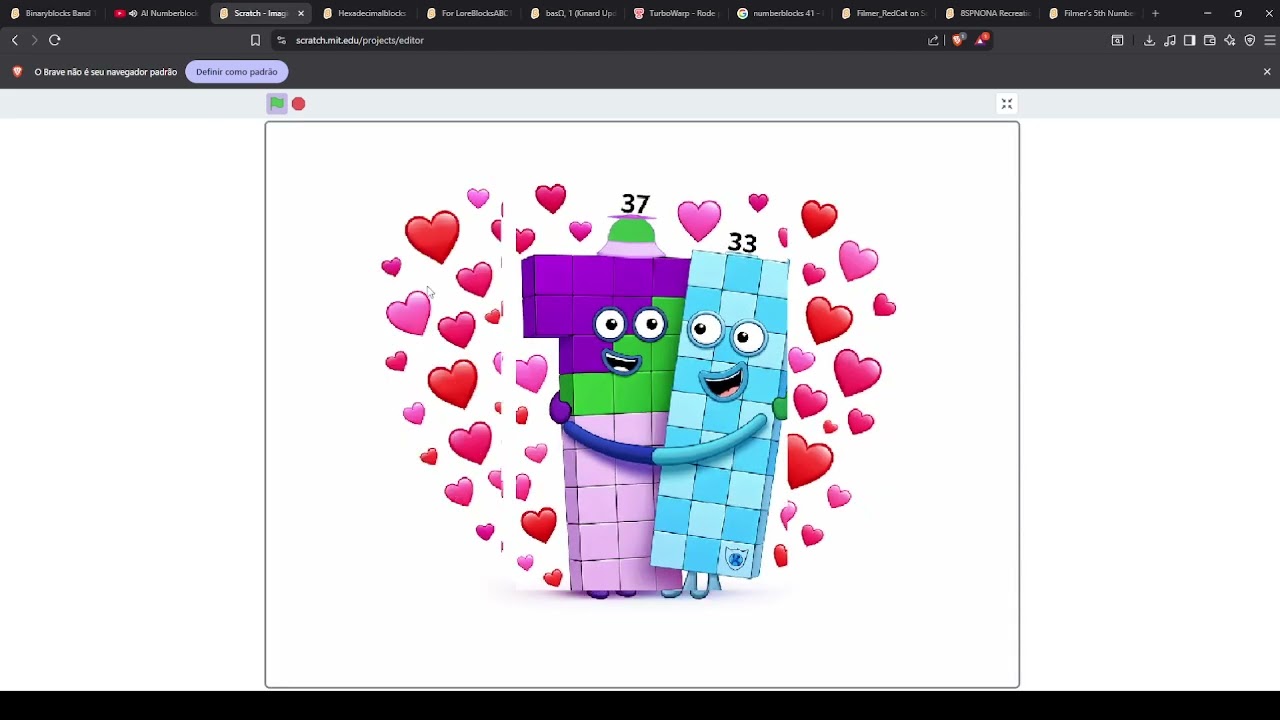This screenshot has width=1280, height=720.
Task: Open Leo AI sparkle icon
Action: tap(1229, 40)
